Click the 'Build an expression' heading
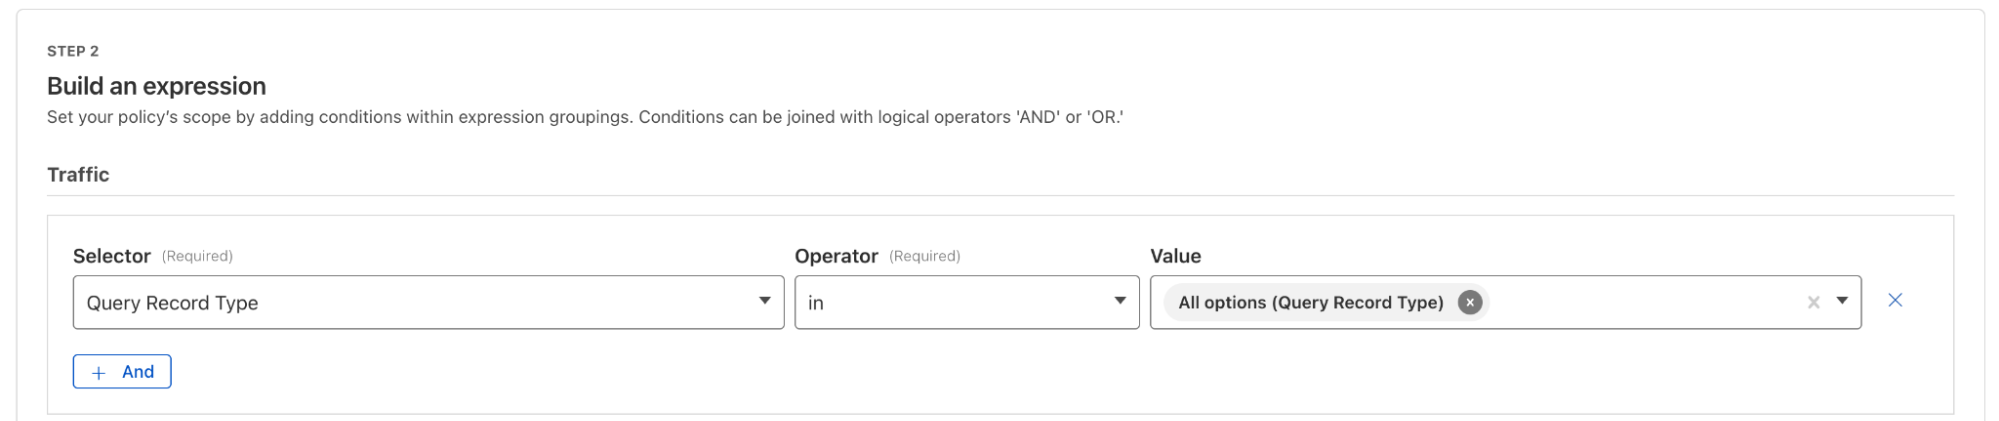This screenshot has height=421, width=1999. pos(156,86)
